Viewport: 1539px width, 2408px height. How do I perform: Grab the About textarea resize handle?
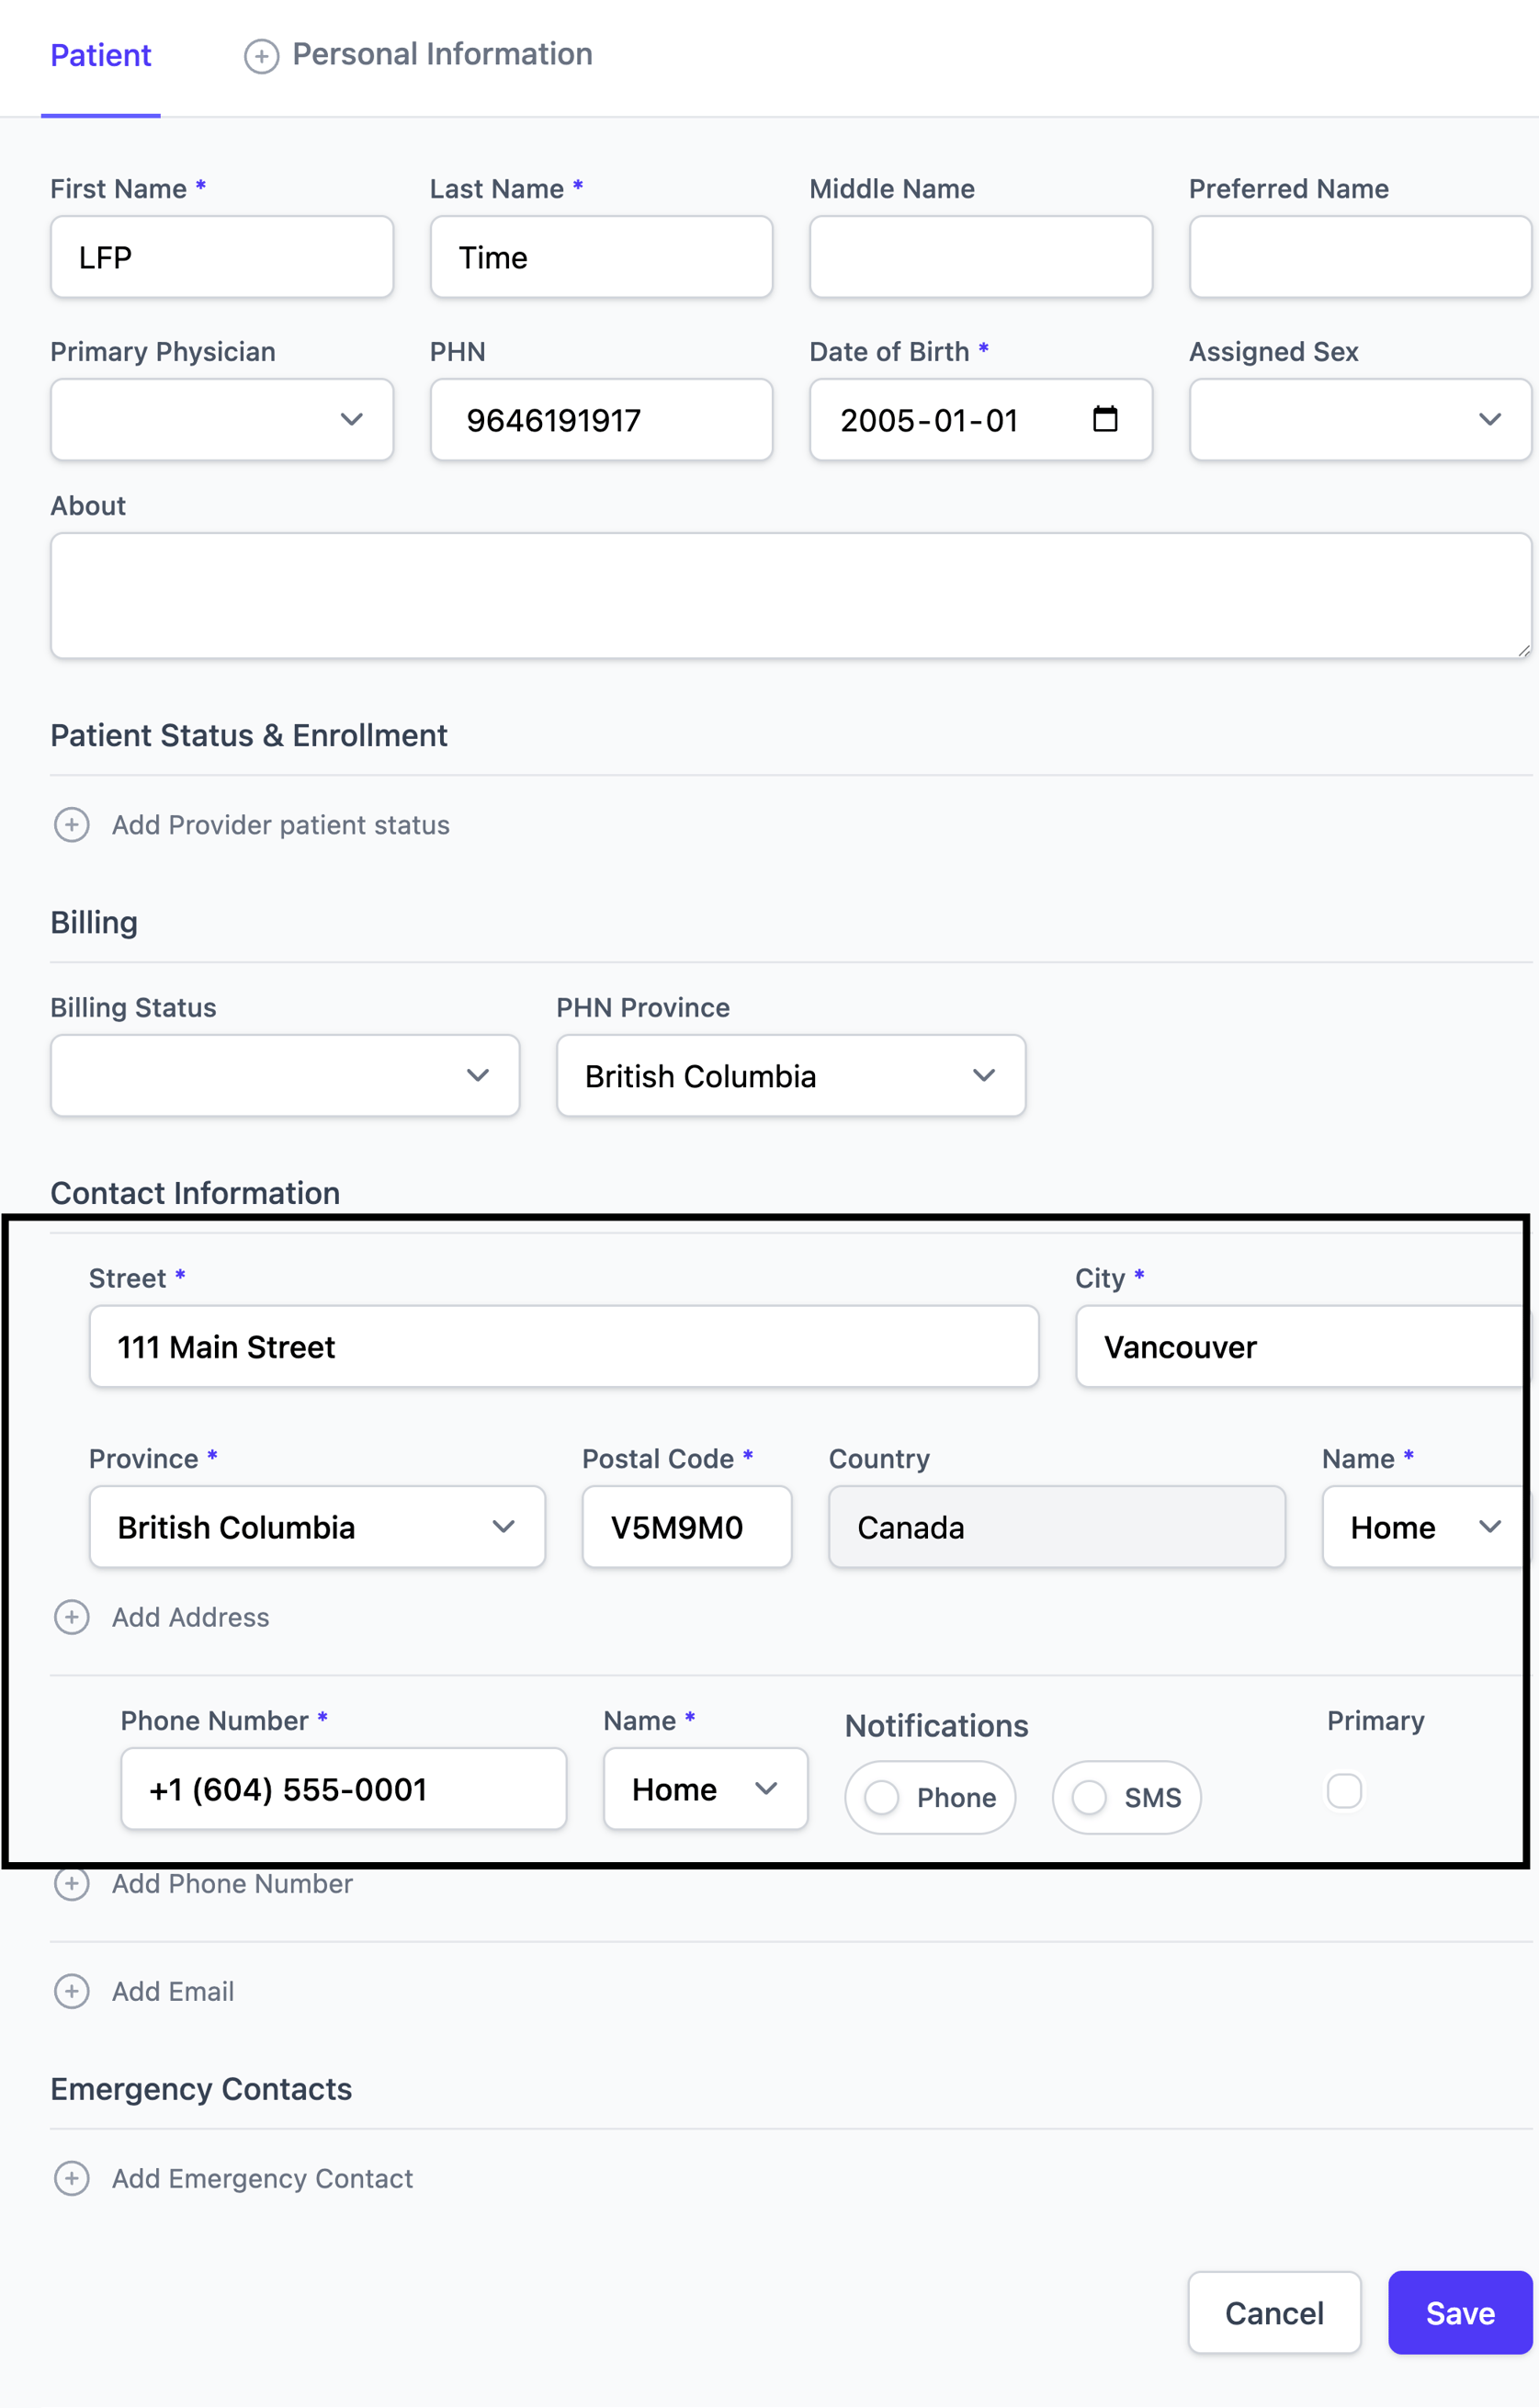pos(1523,650)
